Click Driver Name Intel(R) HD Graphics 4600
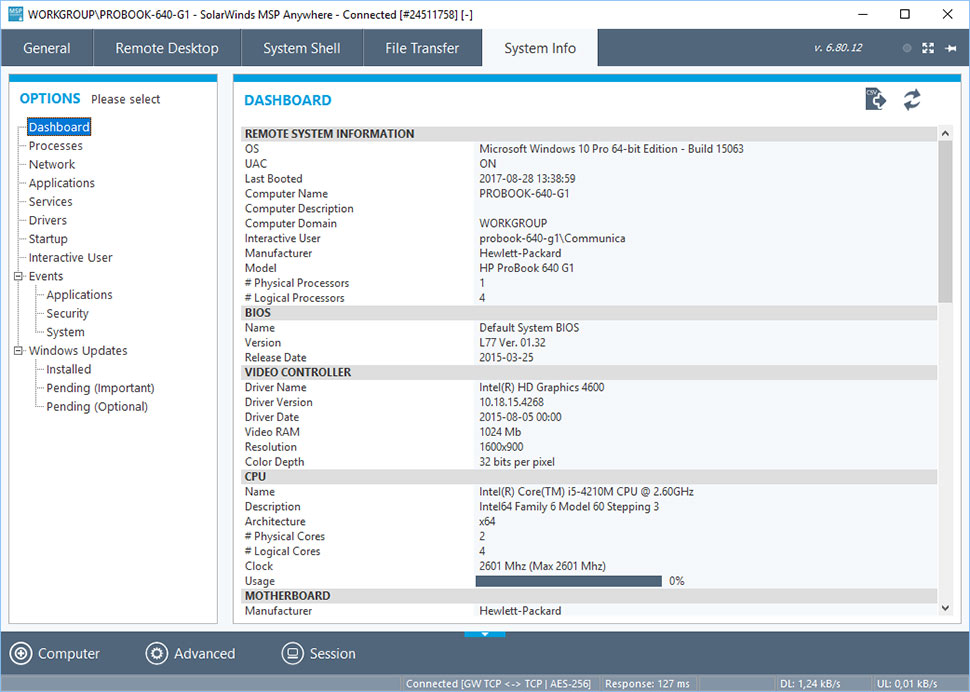This screenshot has height=692, width=970. click(x=541, y=387)
